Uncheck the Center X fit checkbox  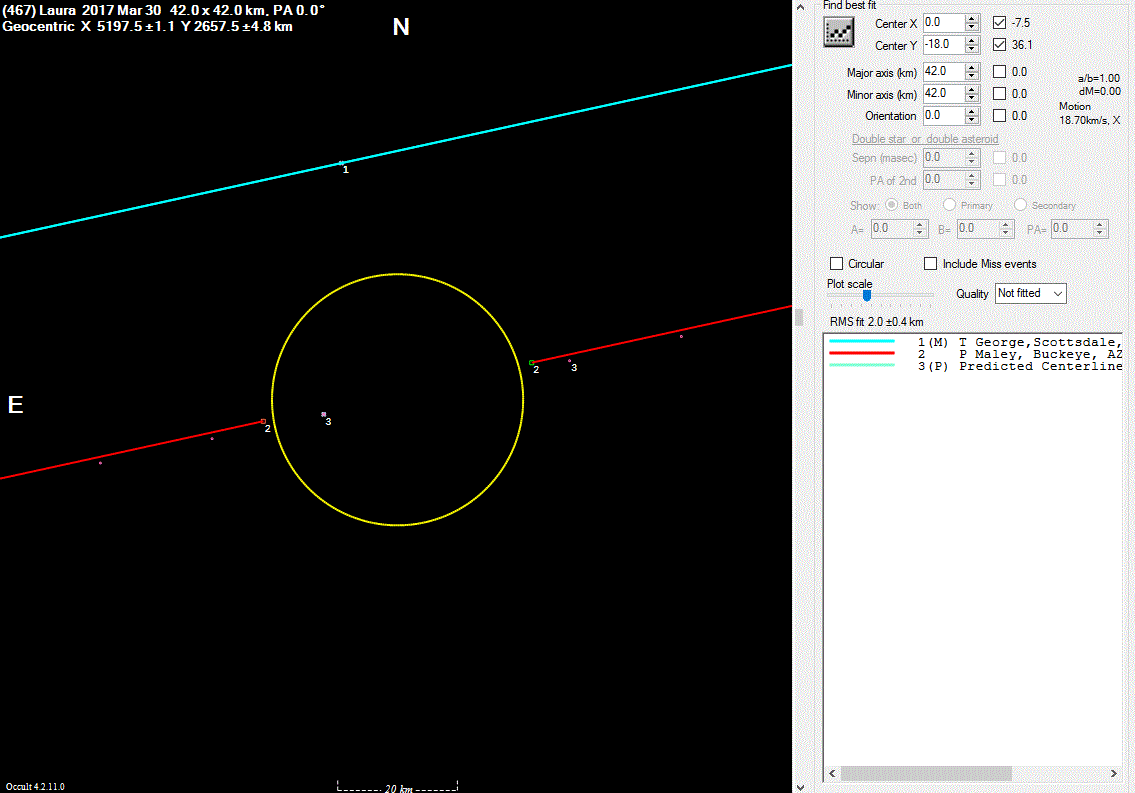[999, 22]
